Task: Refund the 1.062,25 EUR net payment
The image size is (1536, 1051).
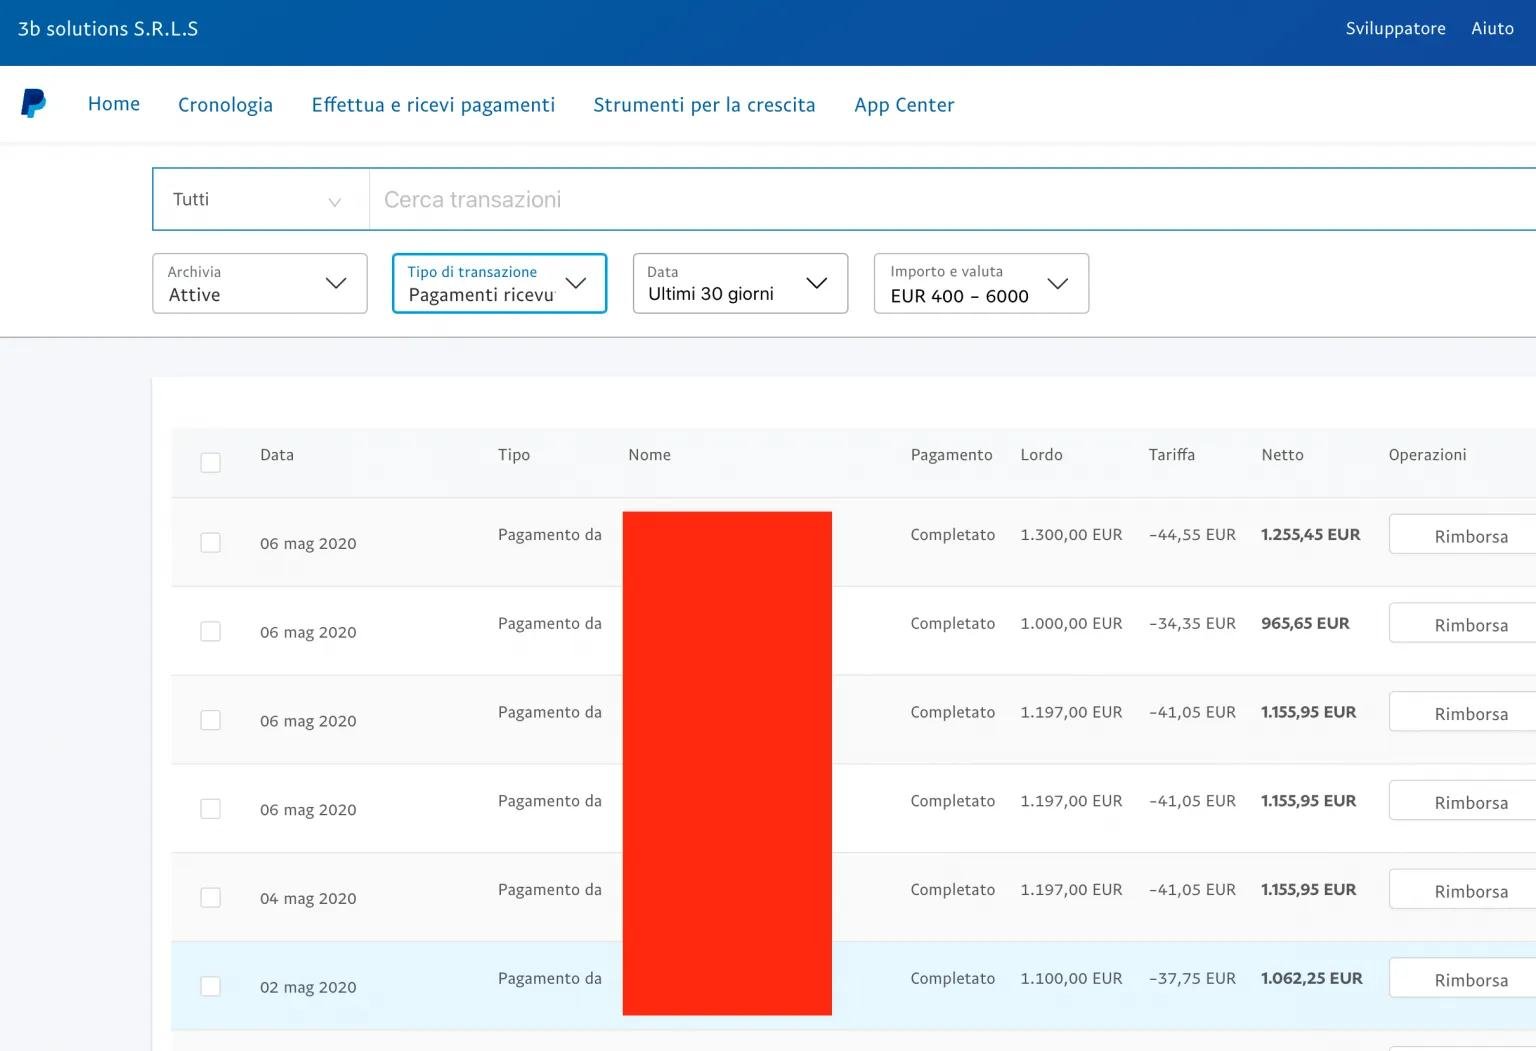Action: pos(1470,980)
